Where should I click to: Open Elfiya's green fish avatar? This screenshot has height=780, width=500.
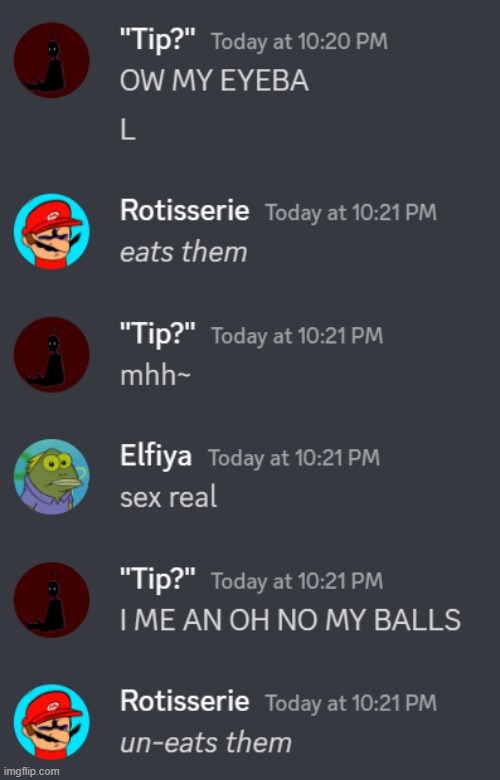pyautogui.click(x=52, y=477)
